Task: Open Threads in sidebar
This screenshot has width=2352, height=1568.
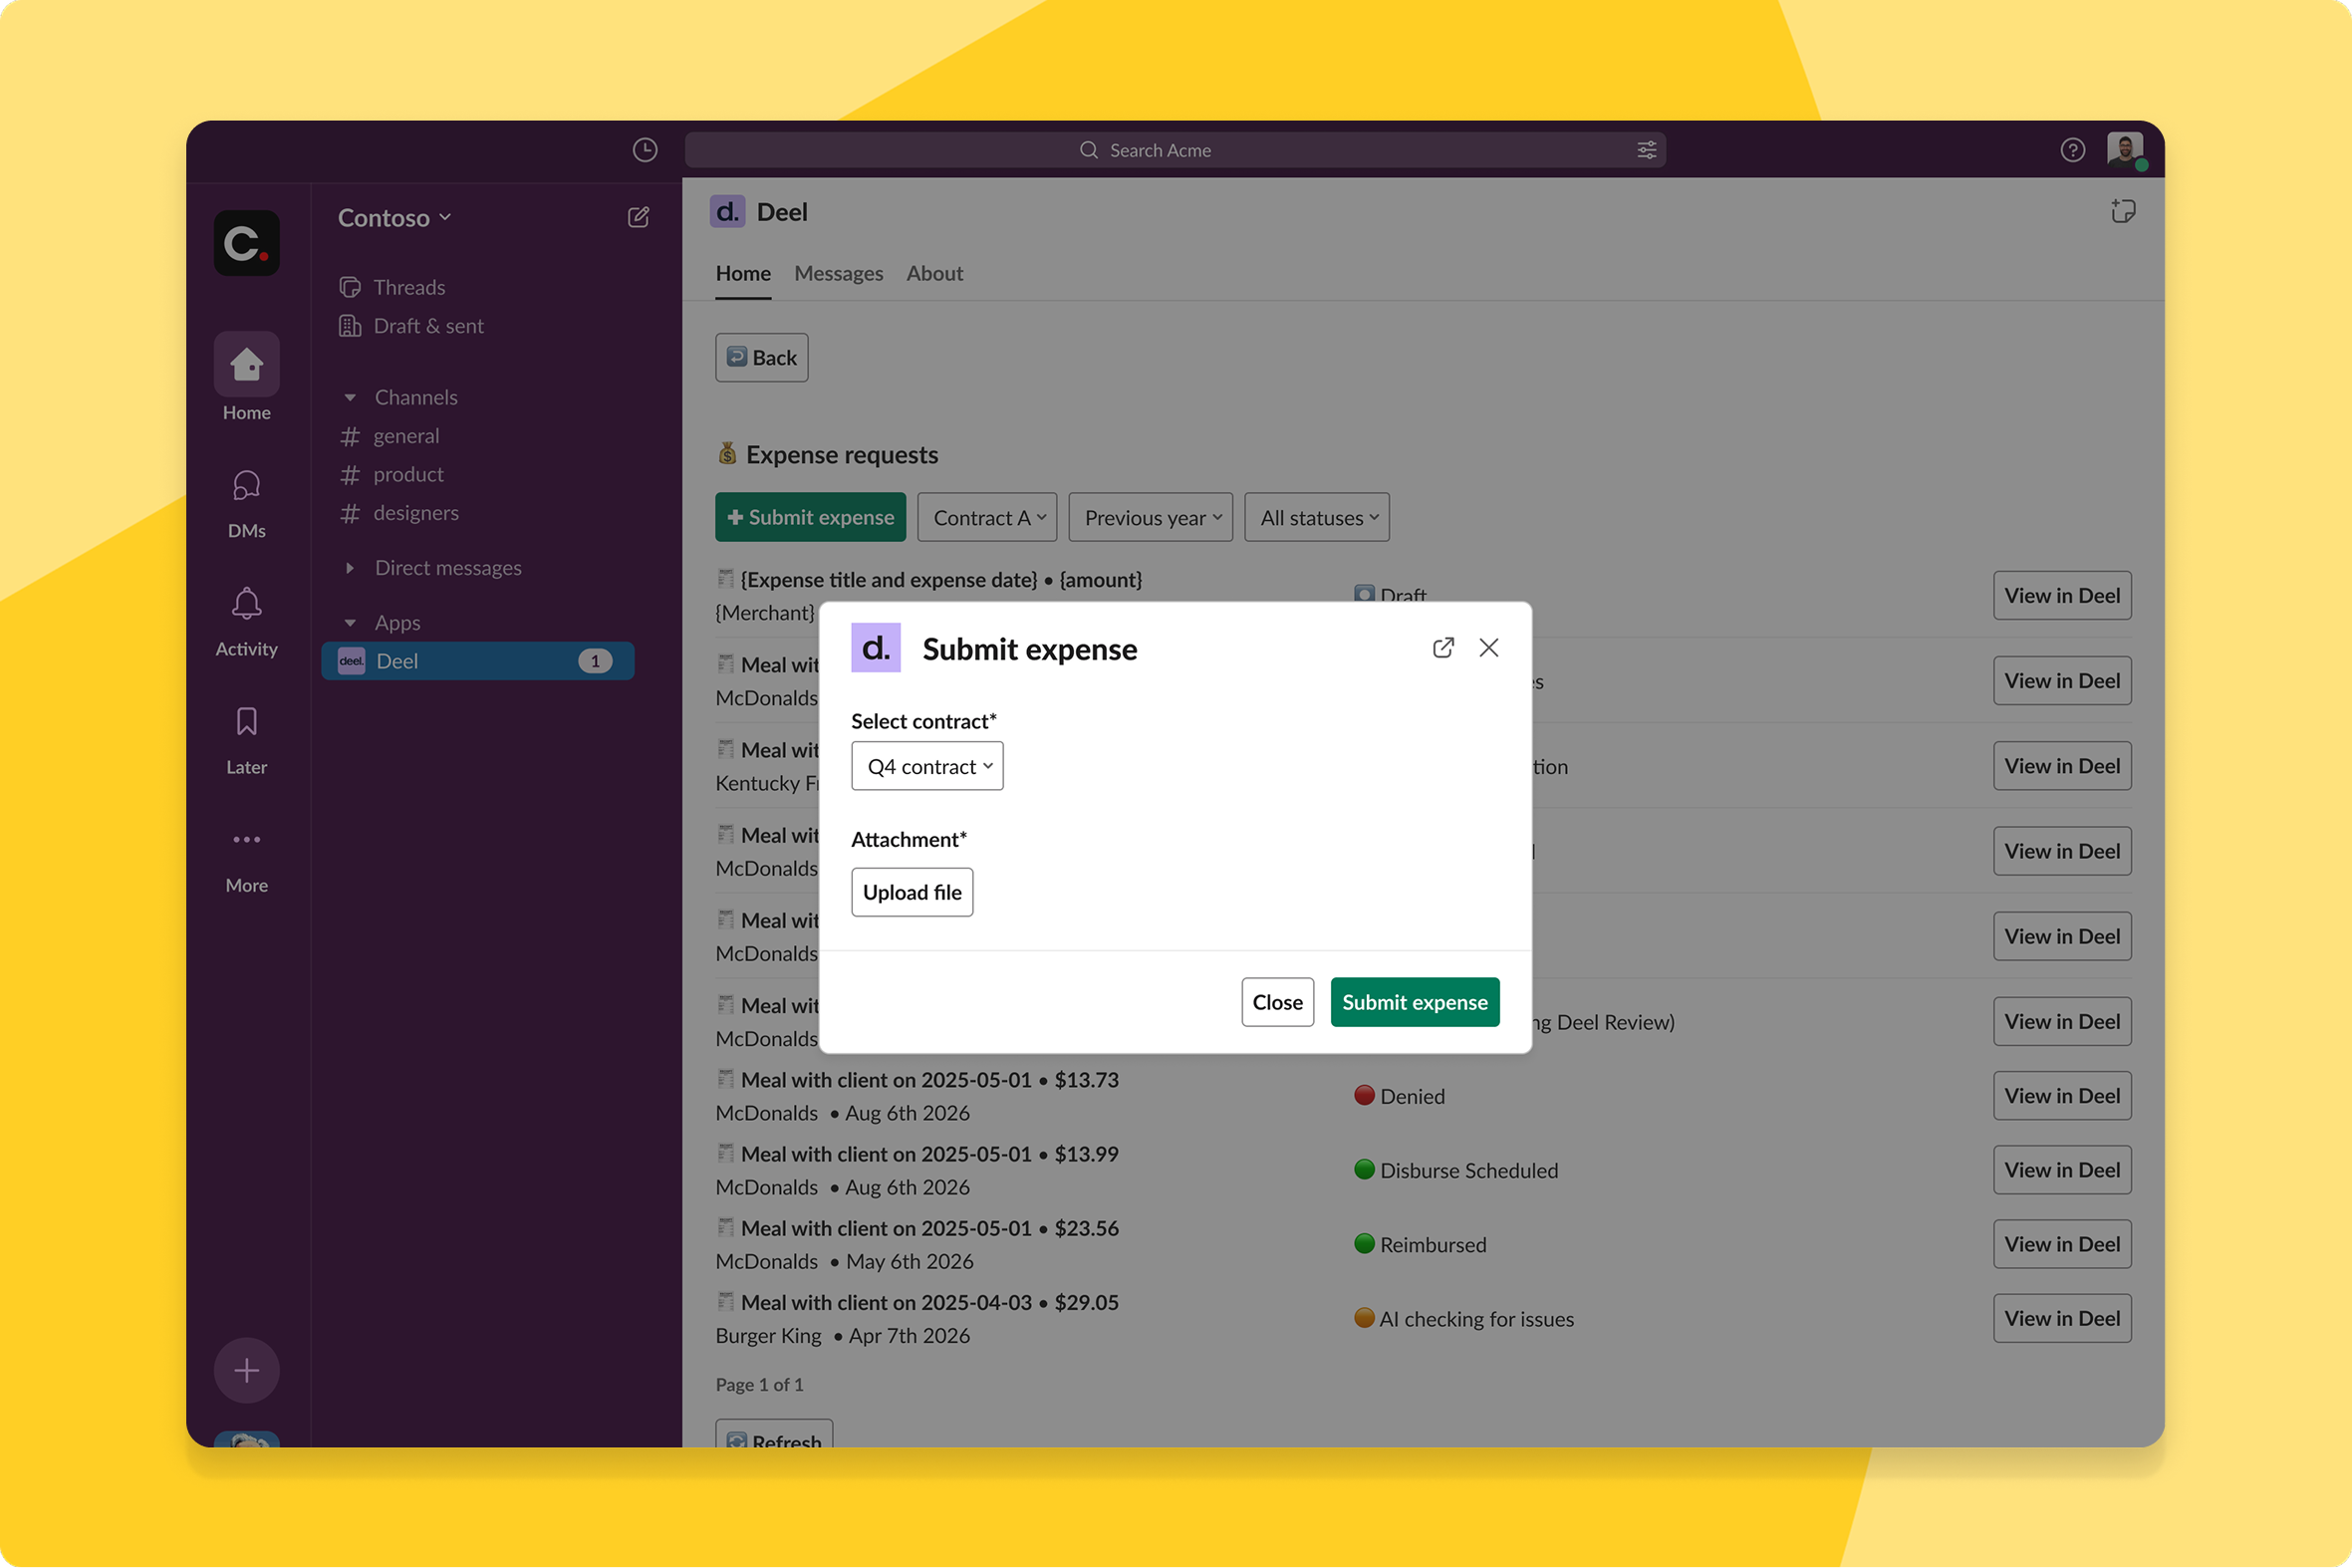Action: (x=392, y=287)
